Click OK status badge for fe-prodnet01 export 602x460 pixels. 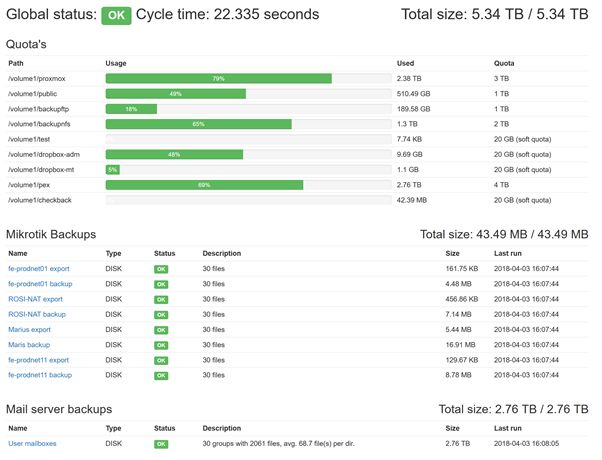tap(160, 269)
